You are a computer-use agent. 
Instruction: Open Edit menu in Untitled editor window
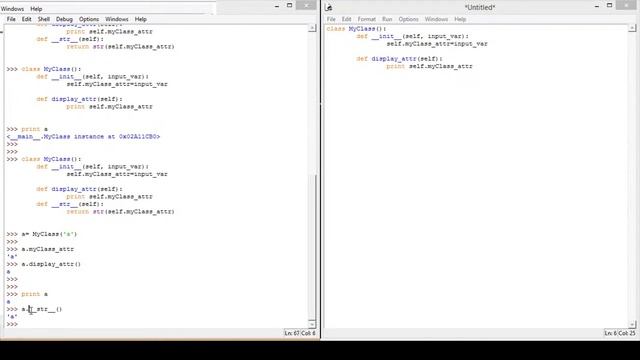pyautogui.click(x=347, y=19)
